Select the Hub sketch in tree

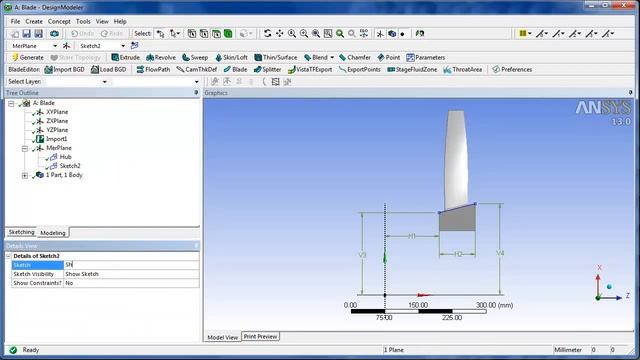coord(65,157)
